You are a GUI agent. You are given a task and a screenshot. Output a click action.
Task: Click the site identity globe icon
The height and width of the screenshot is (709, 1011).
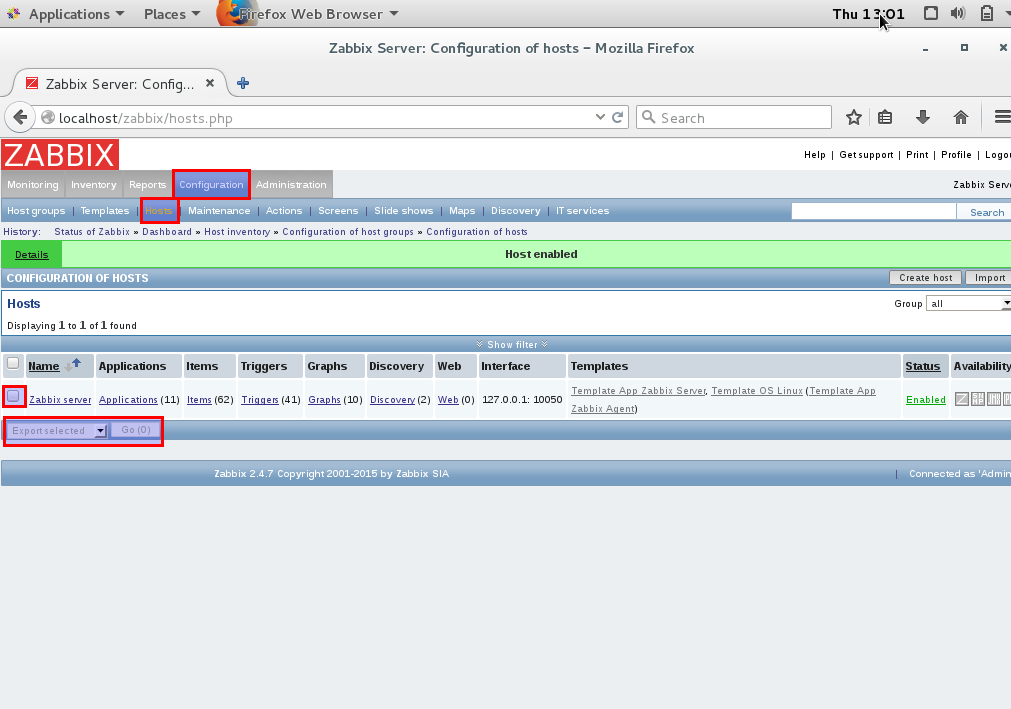click(48, 117)
